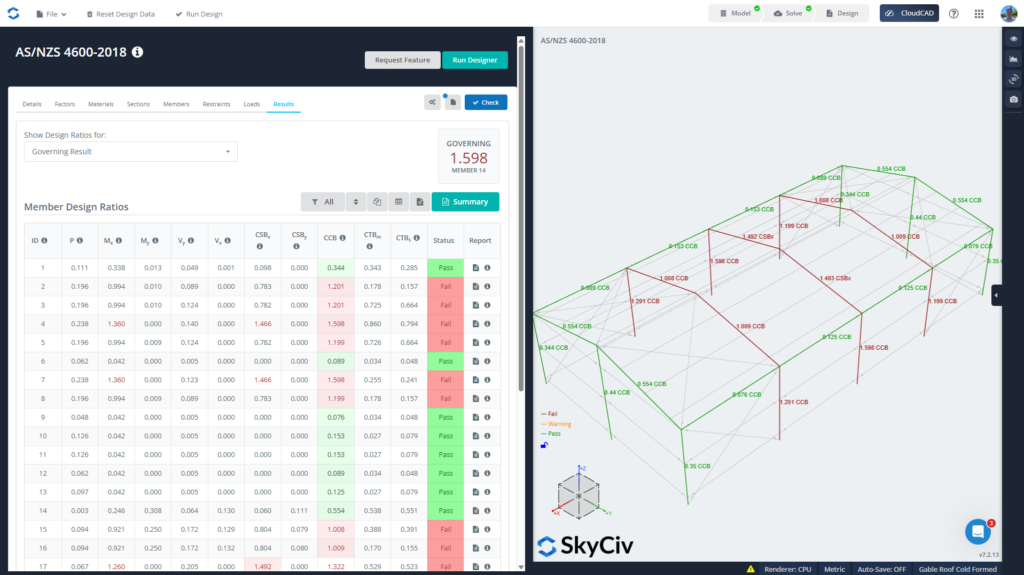The image size is (1024, 575).
Task: Click the 3D rotate view icon
Action: coord(1014,79)
